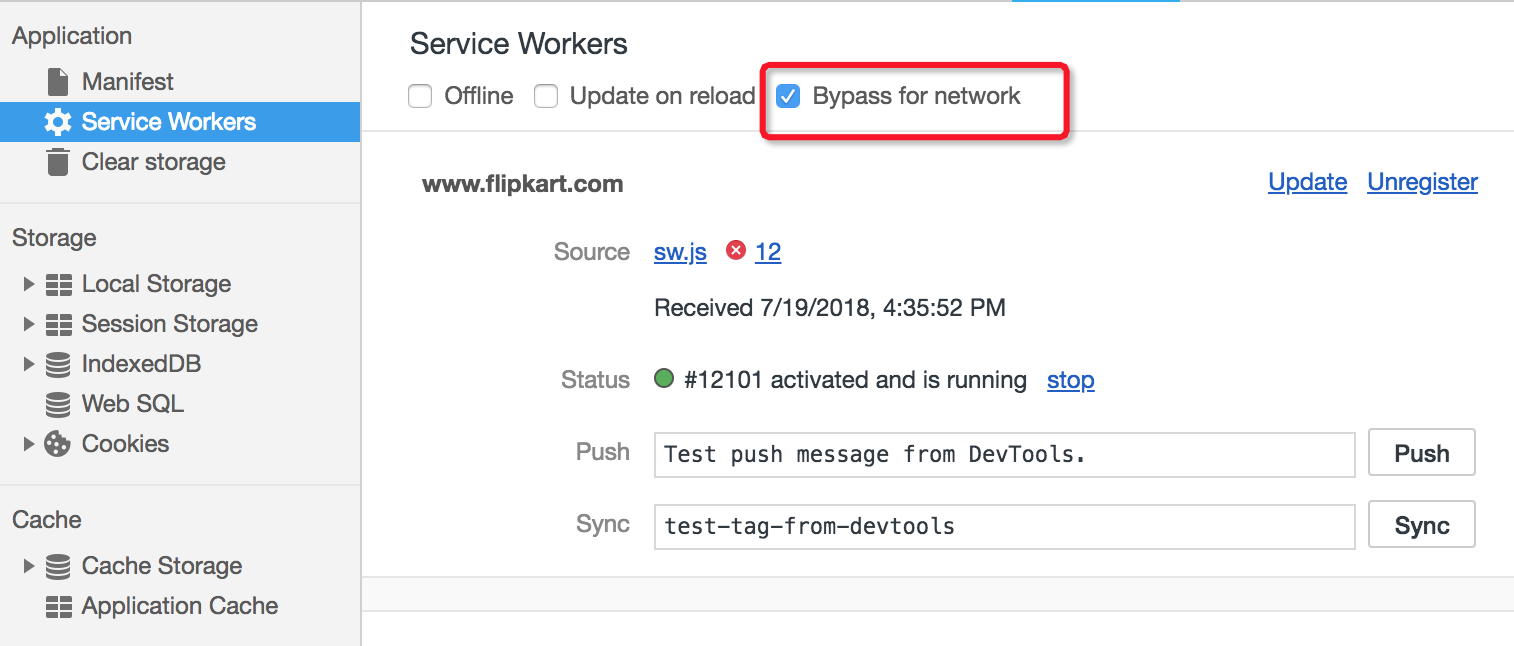Screen dimensions: 1514x646
Task: Select the Manifest page icon
Action: [58, 81]
